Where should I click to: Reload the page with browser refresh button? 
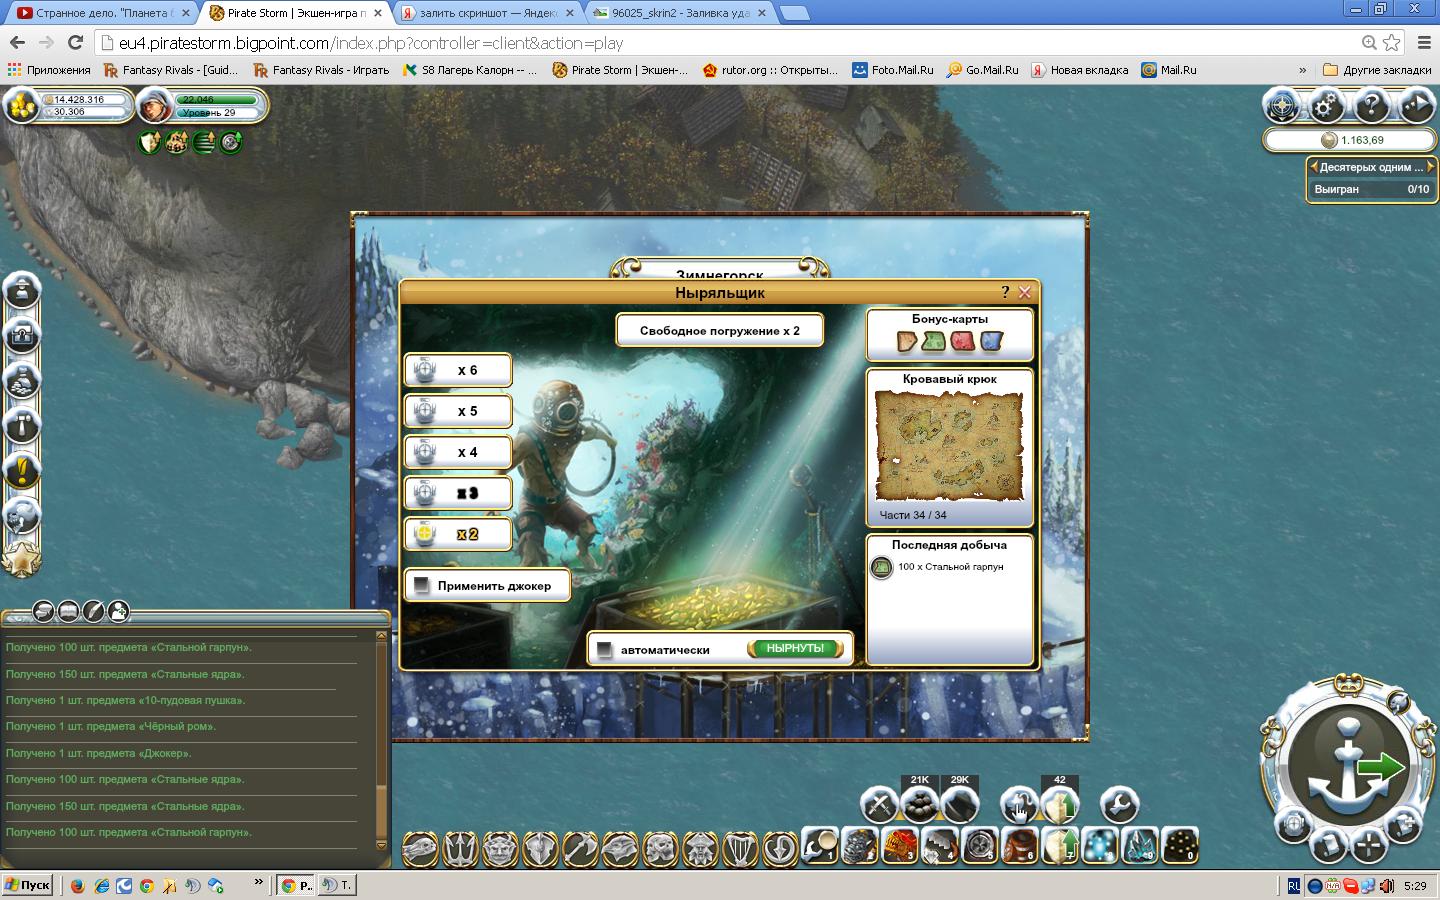75,42
